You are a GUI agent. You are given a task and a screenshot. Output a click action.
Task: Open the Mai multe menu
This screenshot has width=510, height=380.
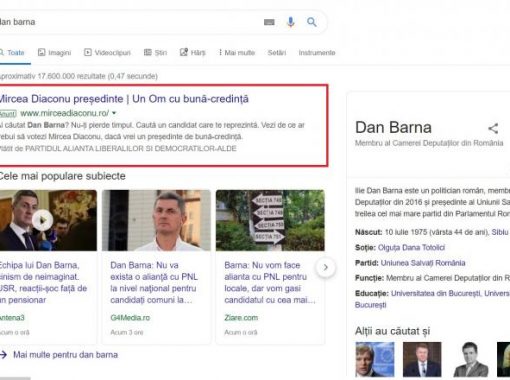(x=237, y=53)
